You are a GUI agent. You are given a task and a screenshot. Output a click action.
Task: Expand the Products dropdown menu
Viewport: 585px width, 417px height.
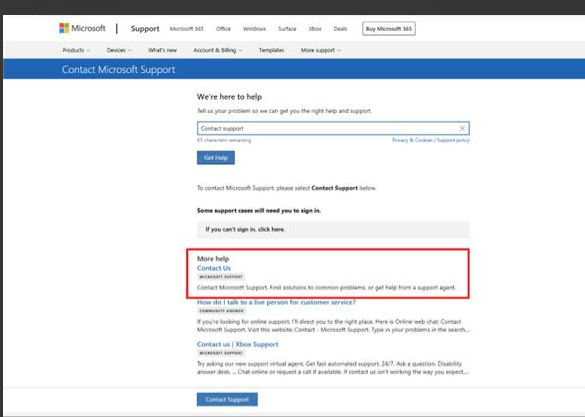coord(76,50)
